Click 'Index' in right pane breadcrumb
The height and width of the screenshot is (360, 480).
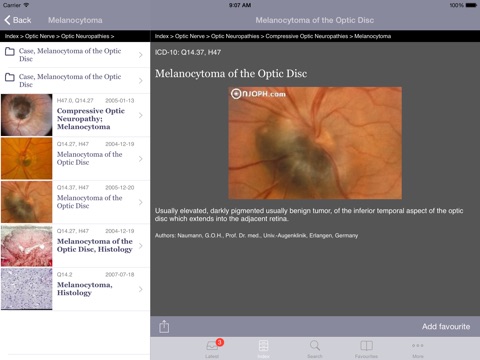(162, 36)
